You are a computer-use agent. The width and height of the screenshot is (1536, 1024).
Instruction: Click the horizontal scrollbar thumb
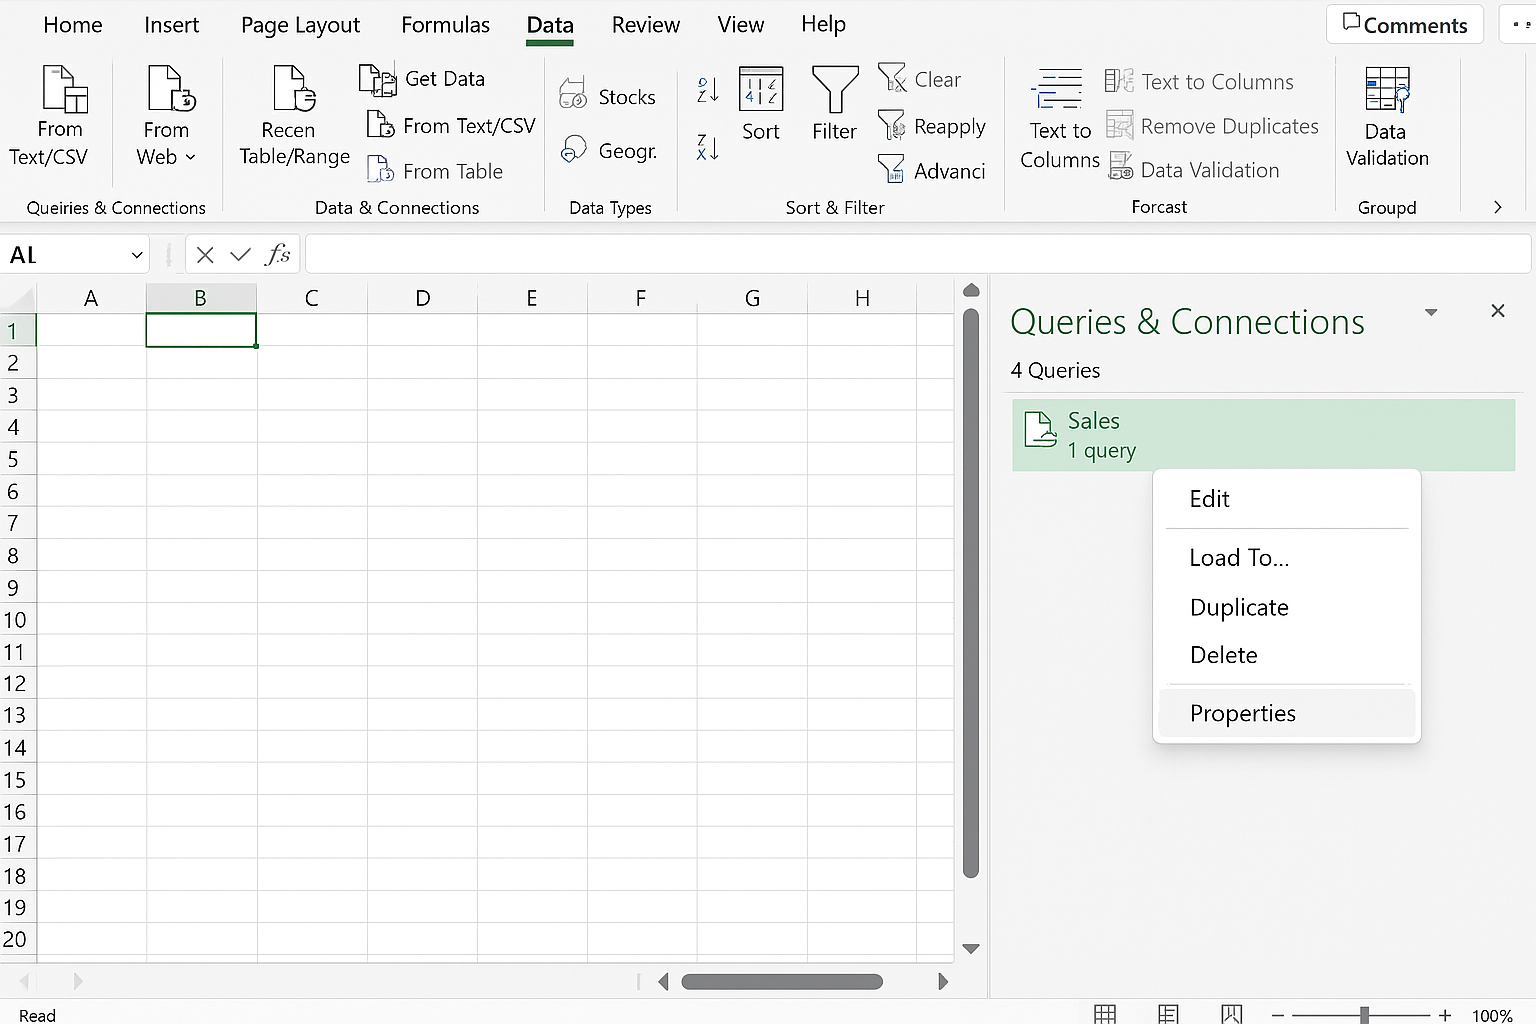(x=782, y=982)
